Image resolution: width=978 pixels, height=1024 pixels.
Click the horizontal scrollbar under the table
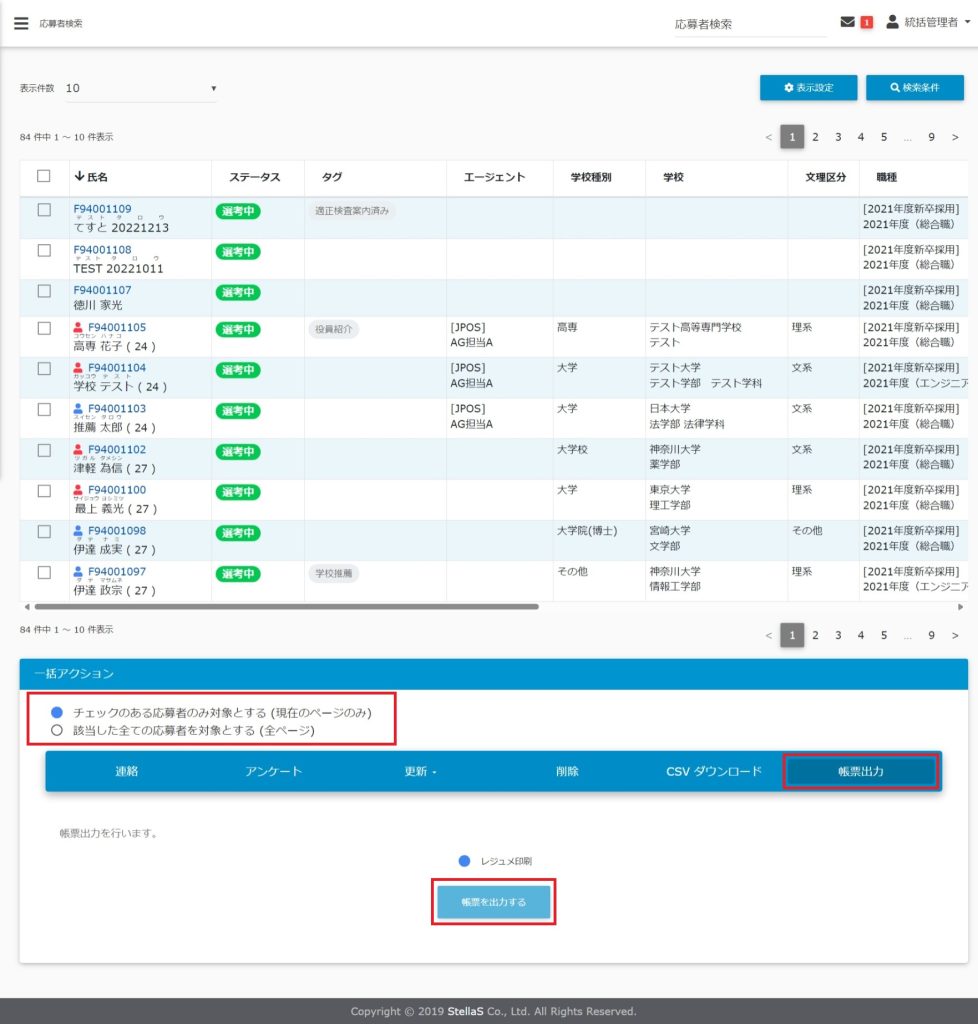(286, 606)
